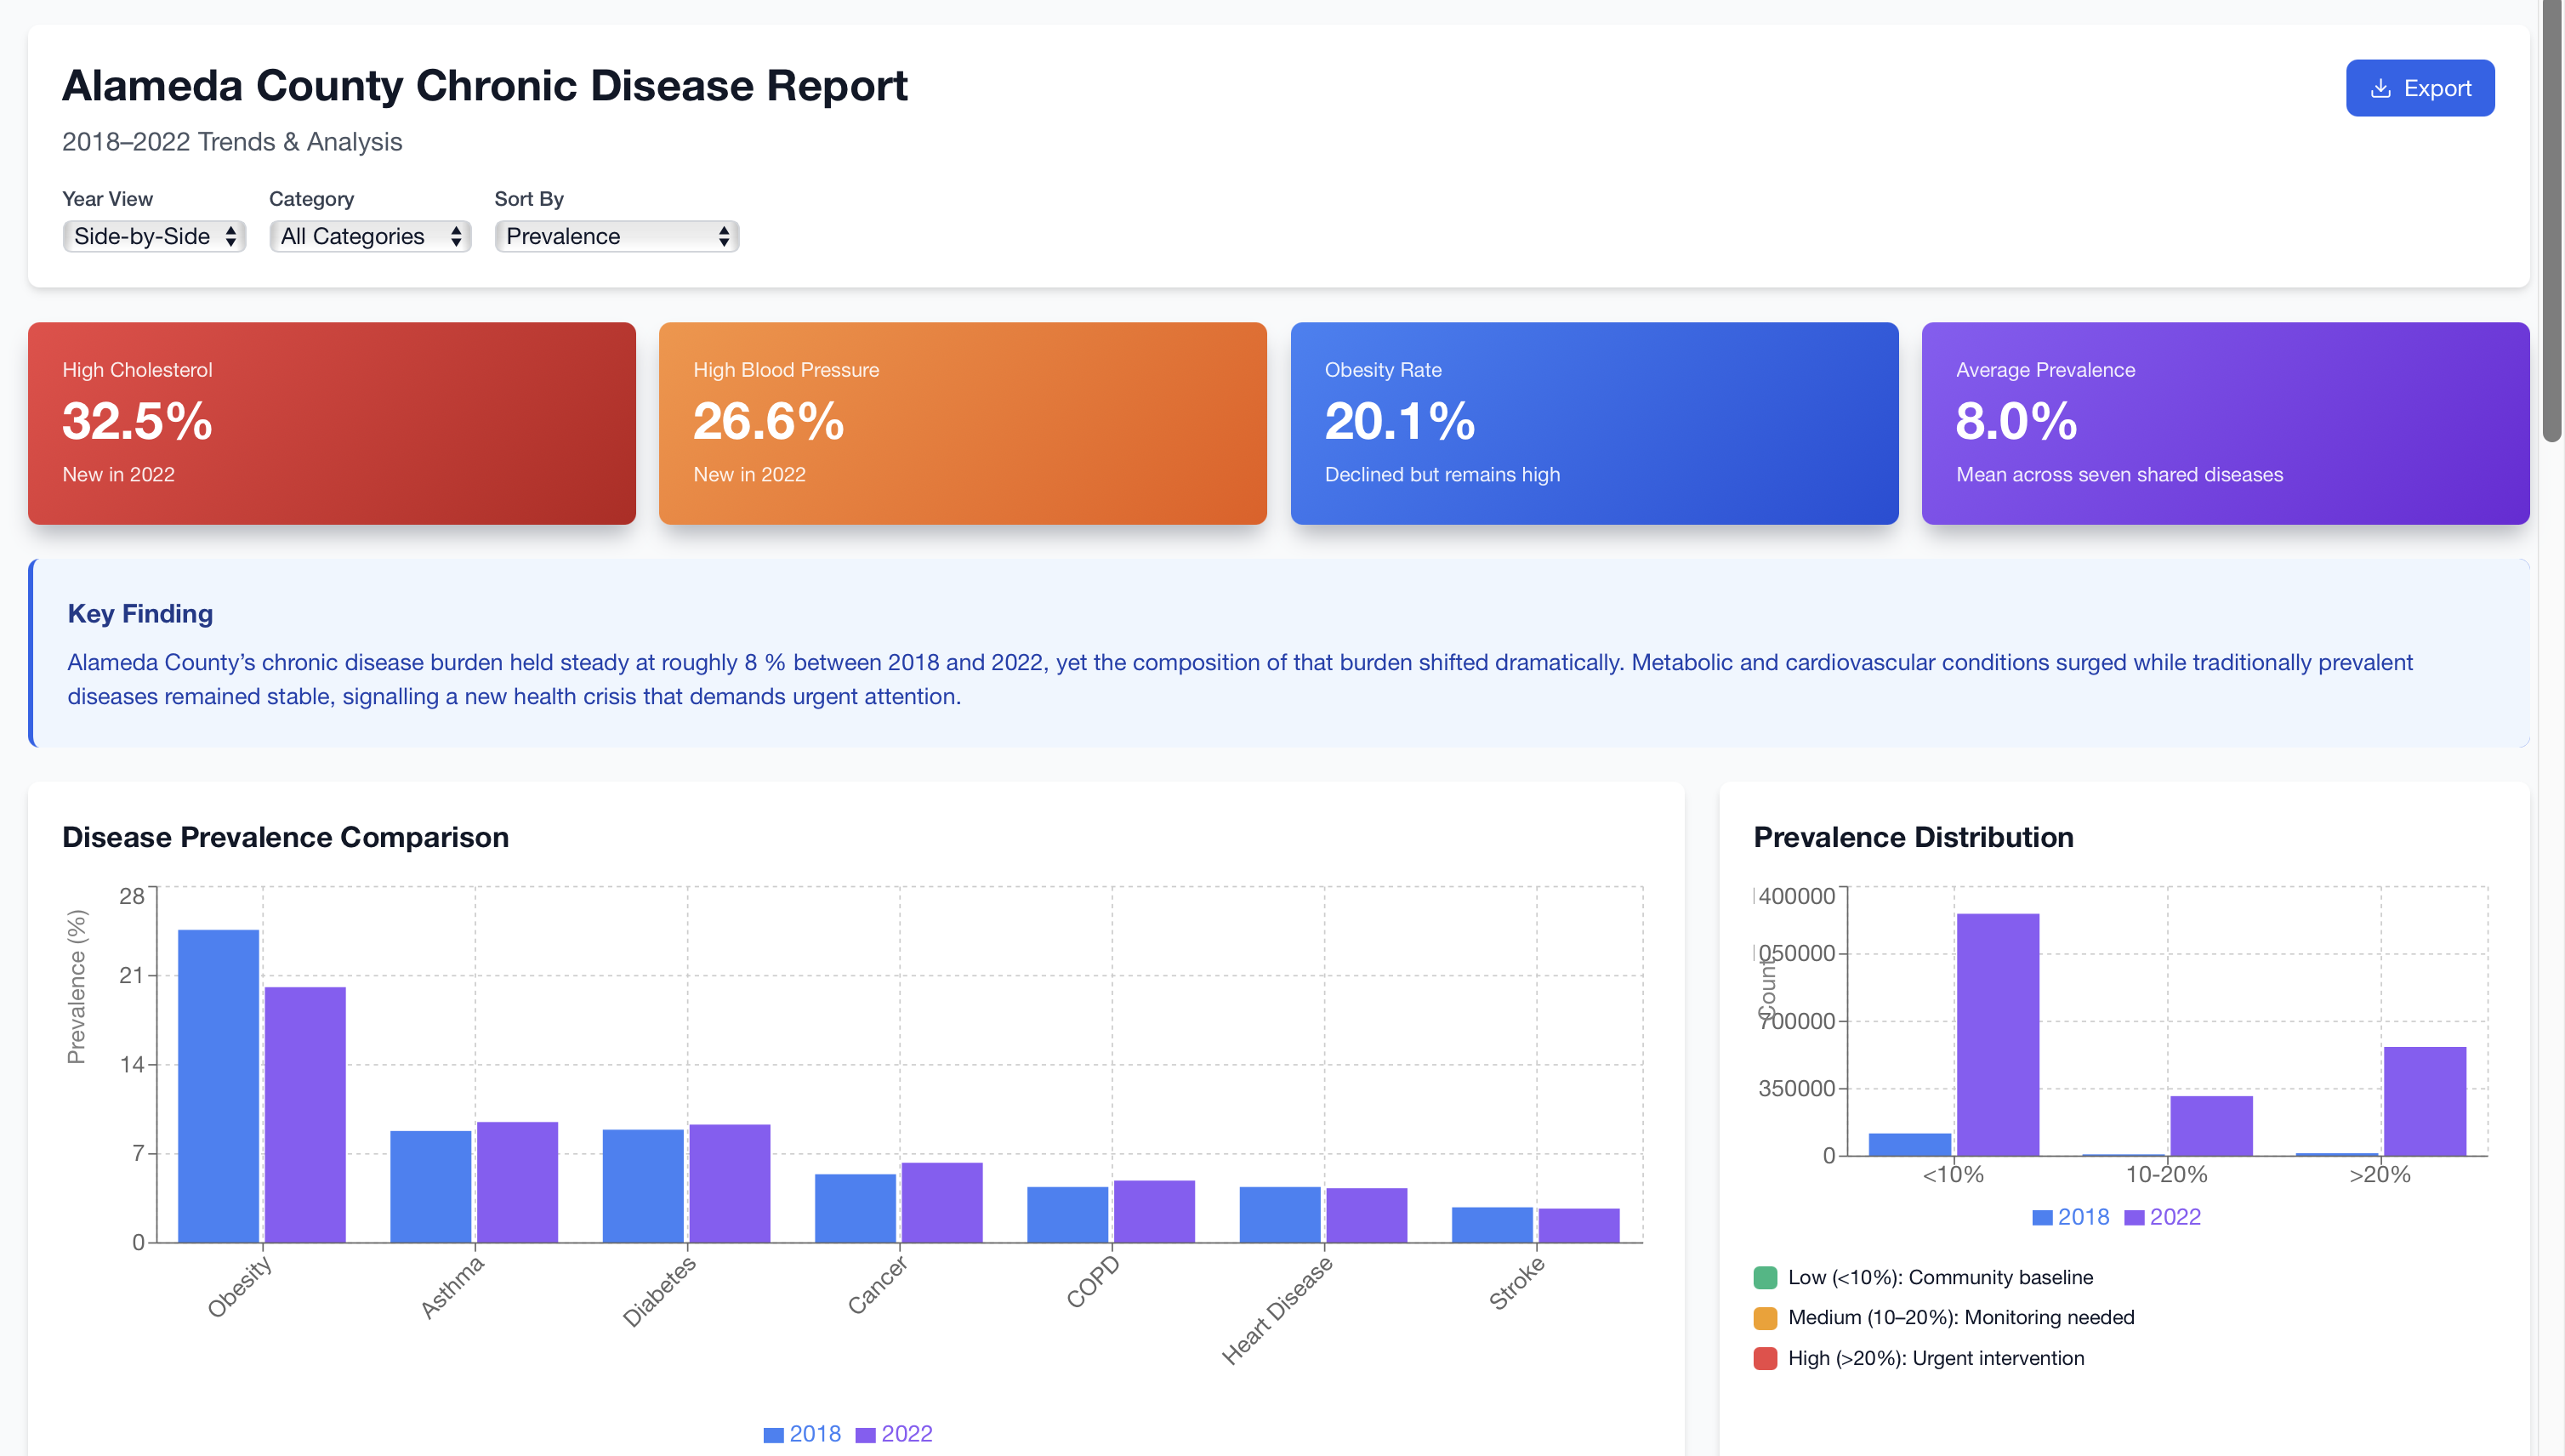Viewport: 2565px width, 1456px height.
Task: Open the Category dropdown showing All Categories
Action: tap(369, 236)
